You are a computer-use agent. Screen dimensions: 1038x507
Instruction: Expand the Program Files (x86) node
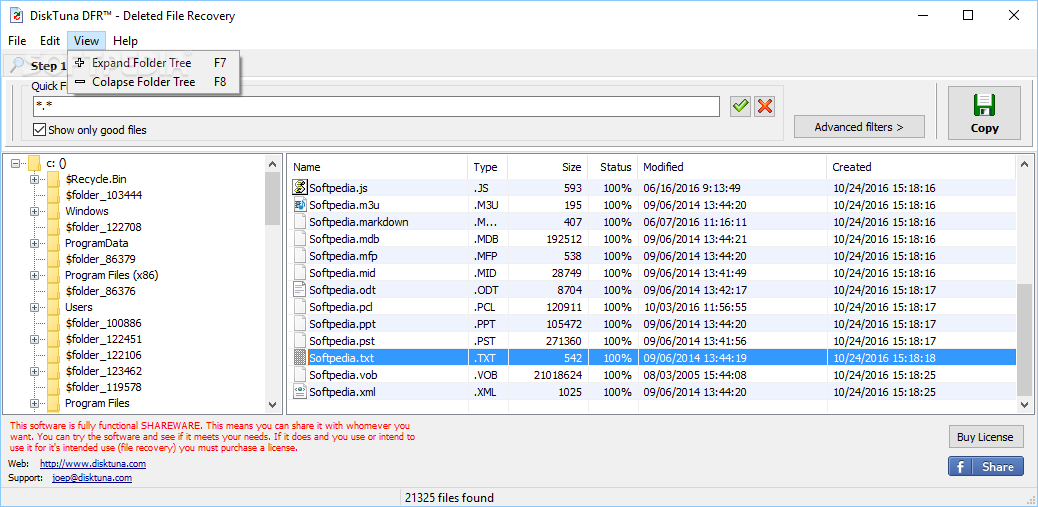point(34,275)
